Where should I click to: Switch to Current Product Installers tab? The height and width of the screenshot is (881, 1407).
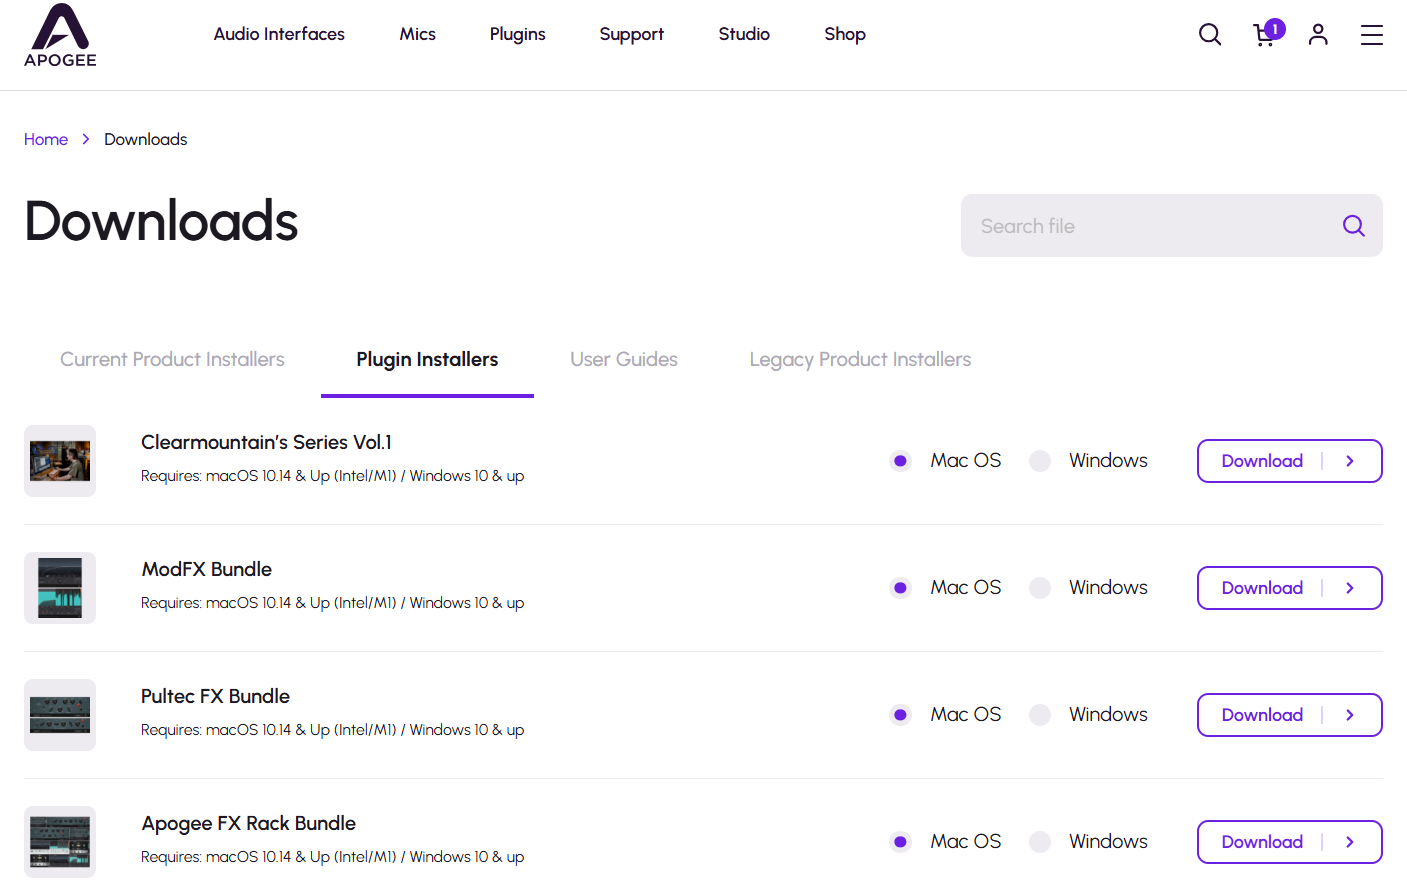point(172,360)
